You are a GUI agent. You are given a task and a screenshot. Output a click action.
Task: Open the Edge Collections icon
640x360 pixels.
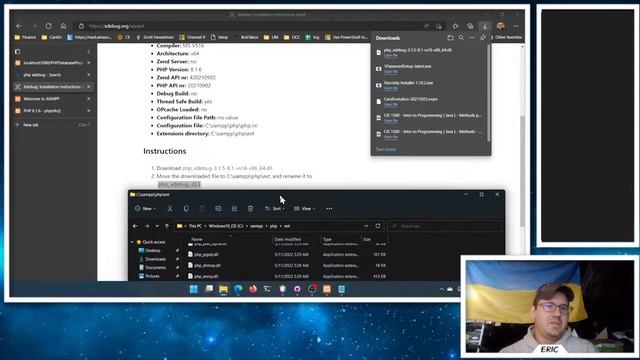[x=470, y=26]
